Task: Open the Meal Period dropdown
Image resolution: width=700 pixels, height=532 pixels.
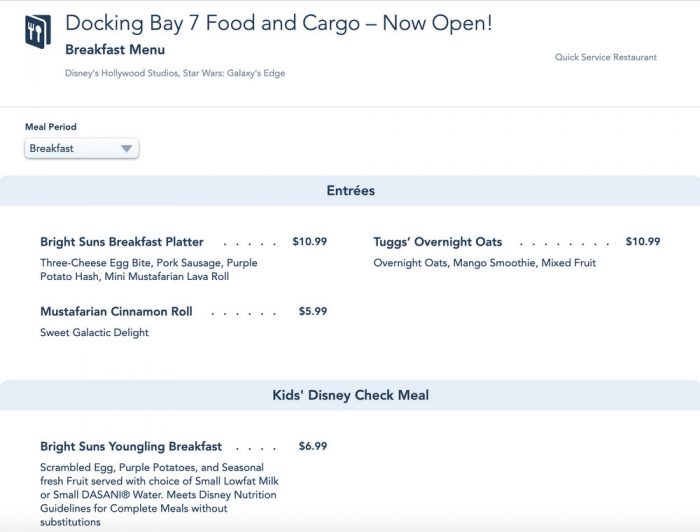Action: tap(81, 149)
